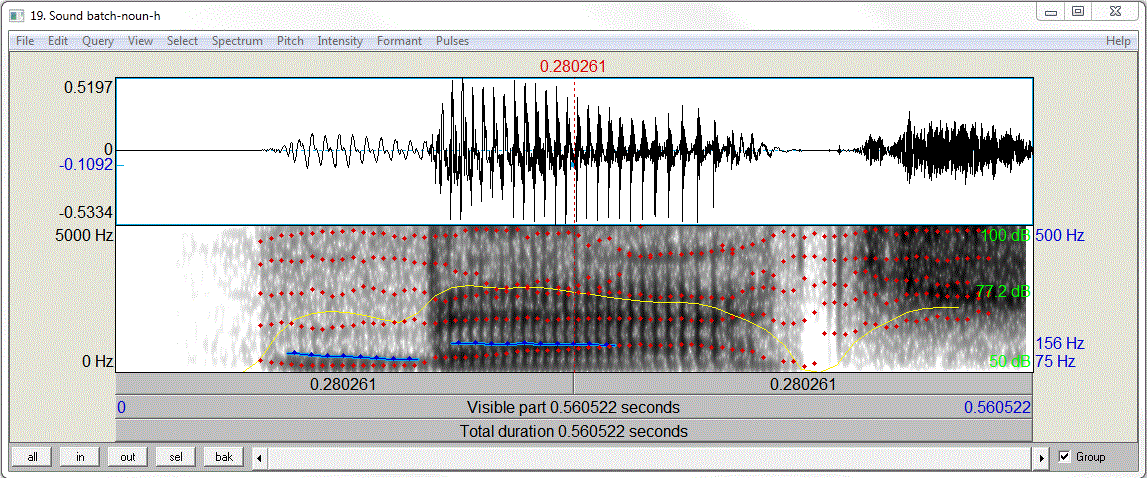Open the Pulses menu

click(452, 41)
